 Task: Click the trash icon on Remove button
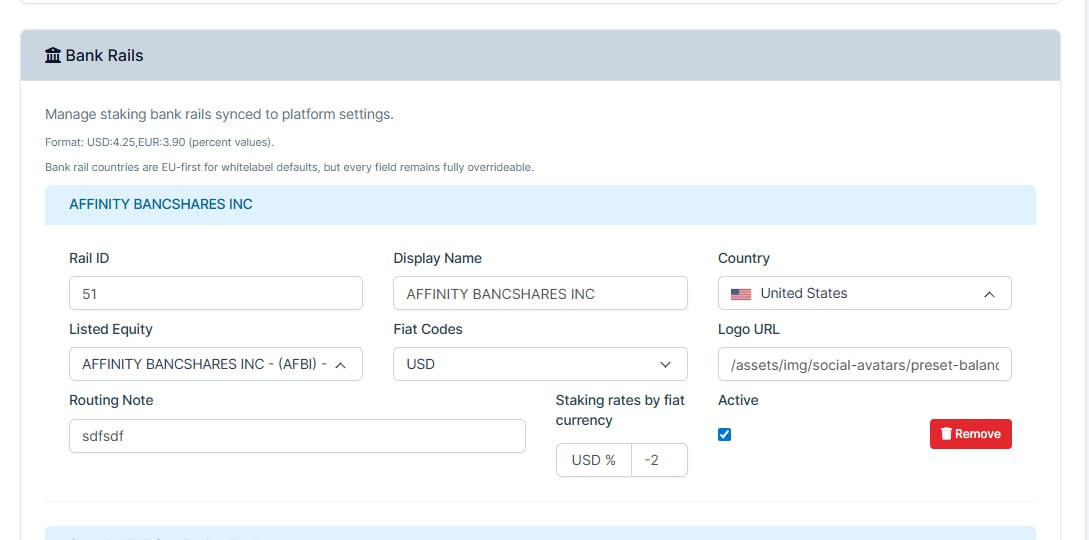[946, 434]
